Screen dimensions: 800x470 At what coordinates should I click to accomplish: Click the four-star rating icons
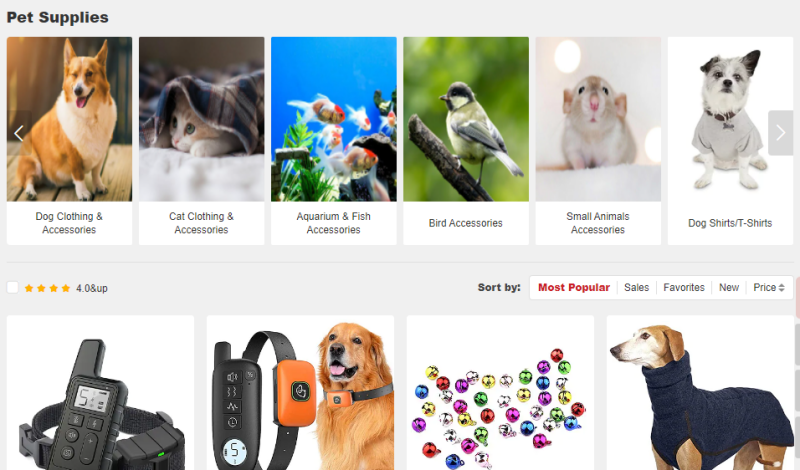coord(47,288)
